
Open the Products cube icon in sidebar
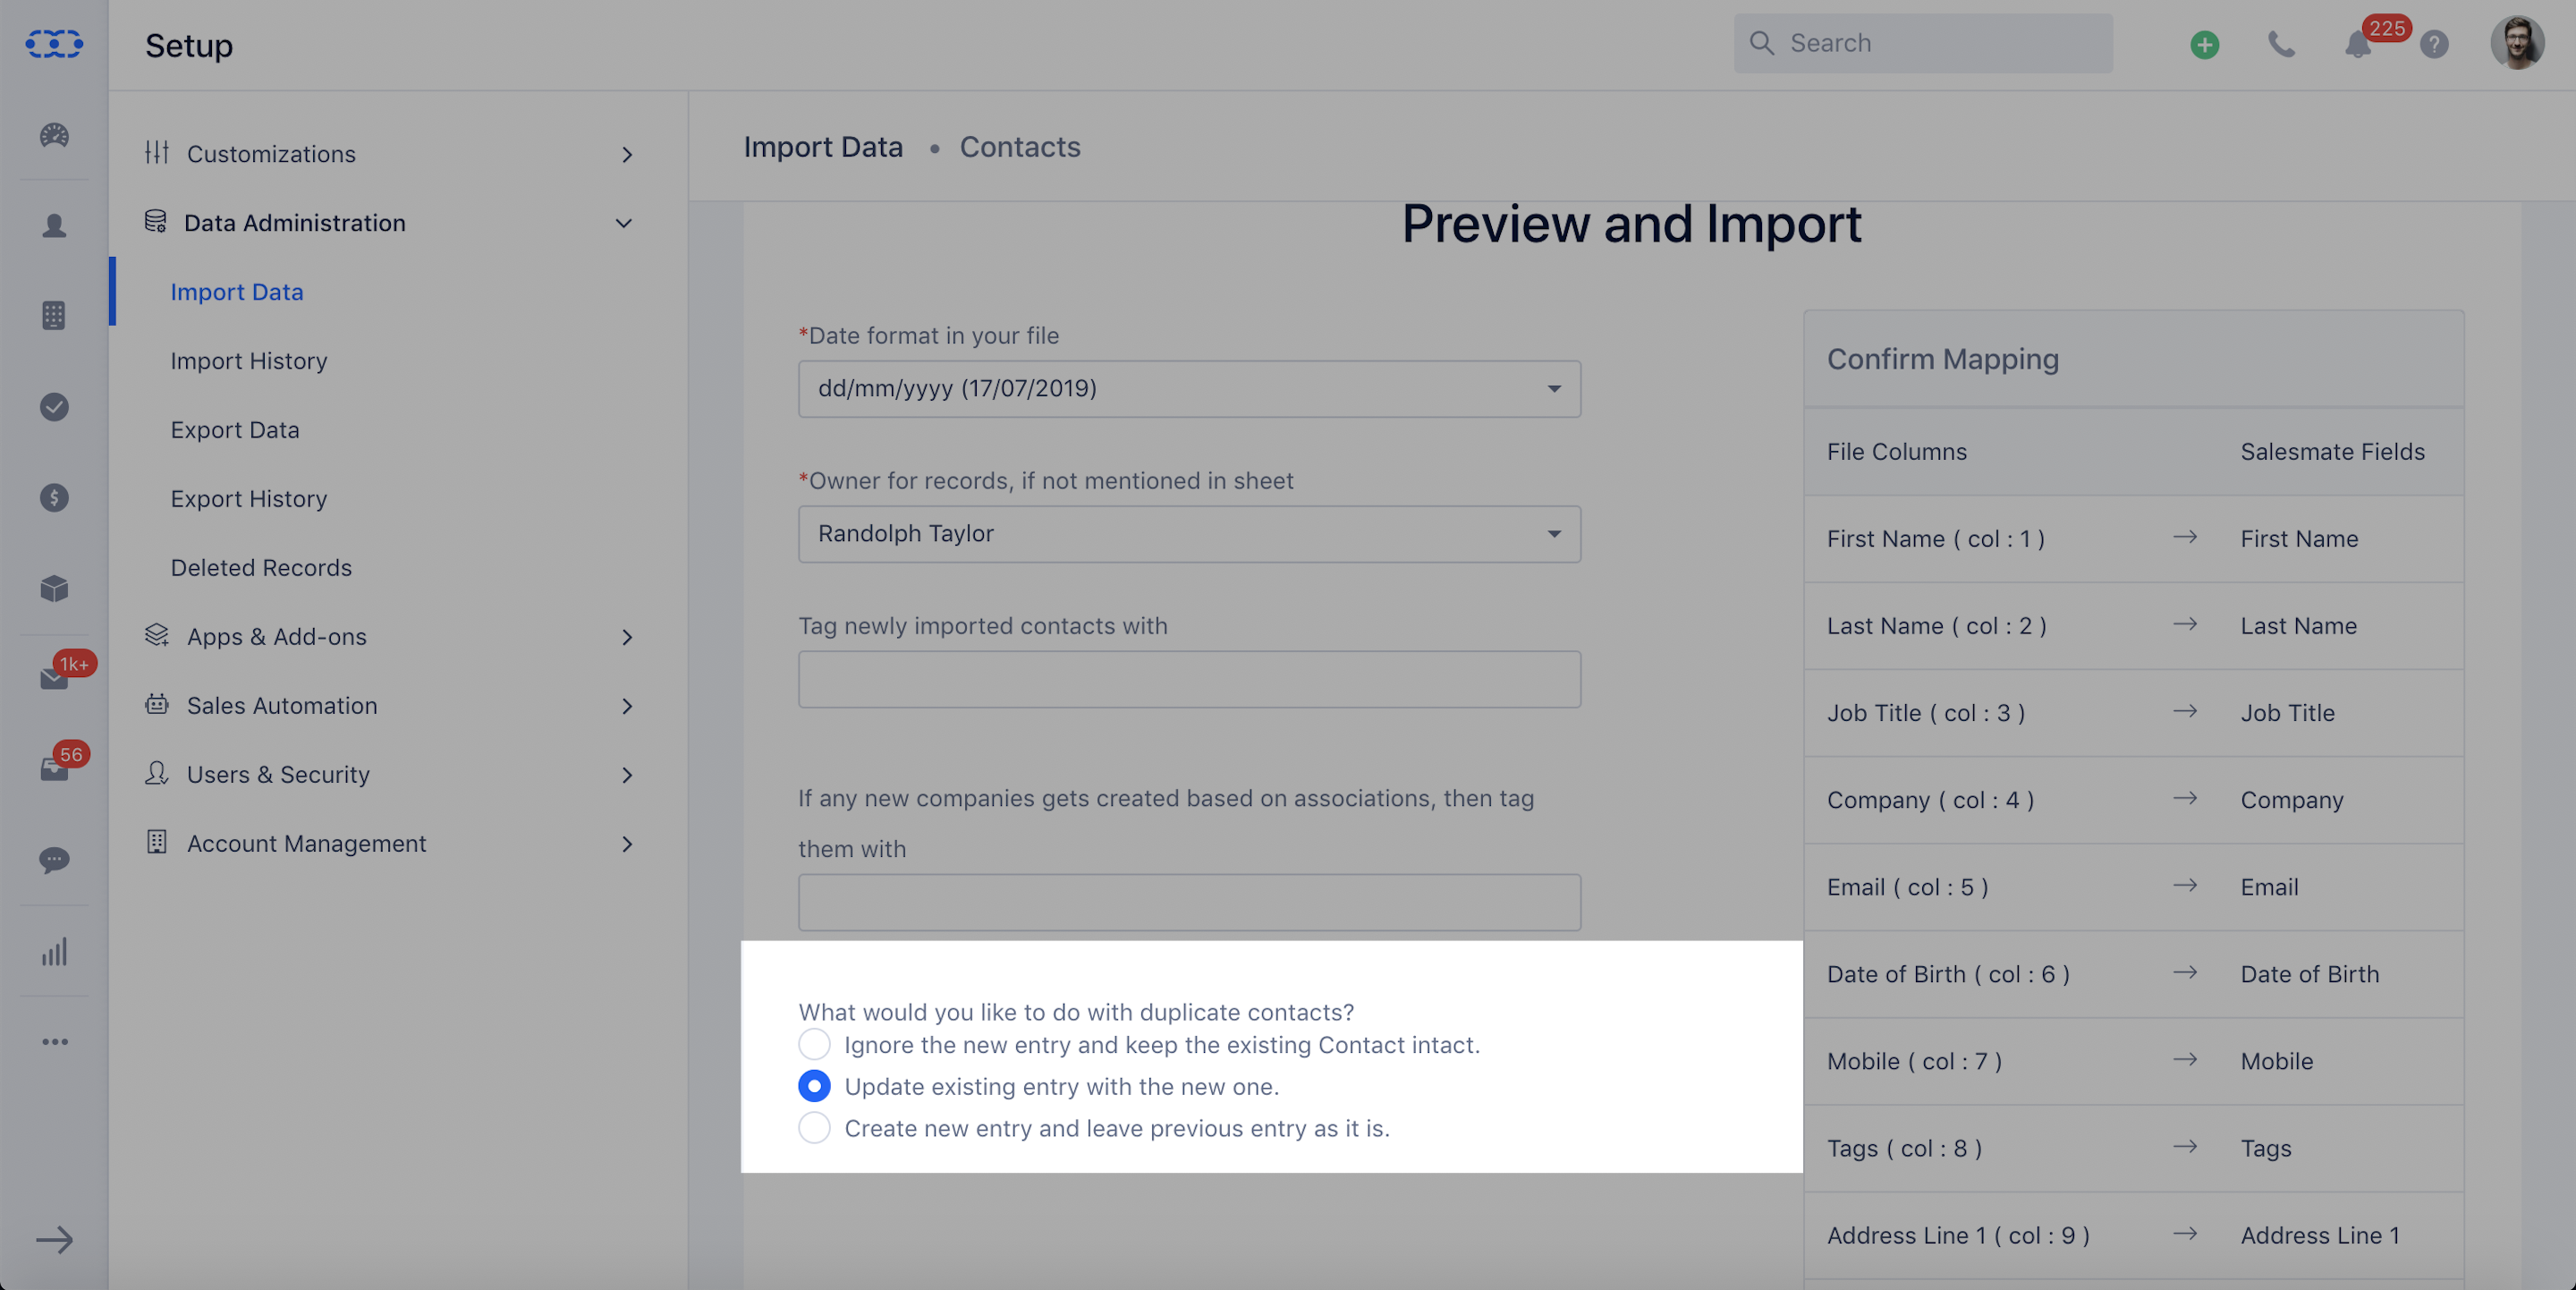(54, 588)
